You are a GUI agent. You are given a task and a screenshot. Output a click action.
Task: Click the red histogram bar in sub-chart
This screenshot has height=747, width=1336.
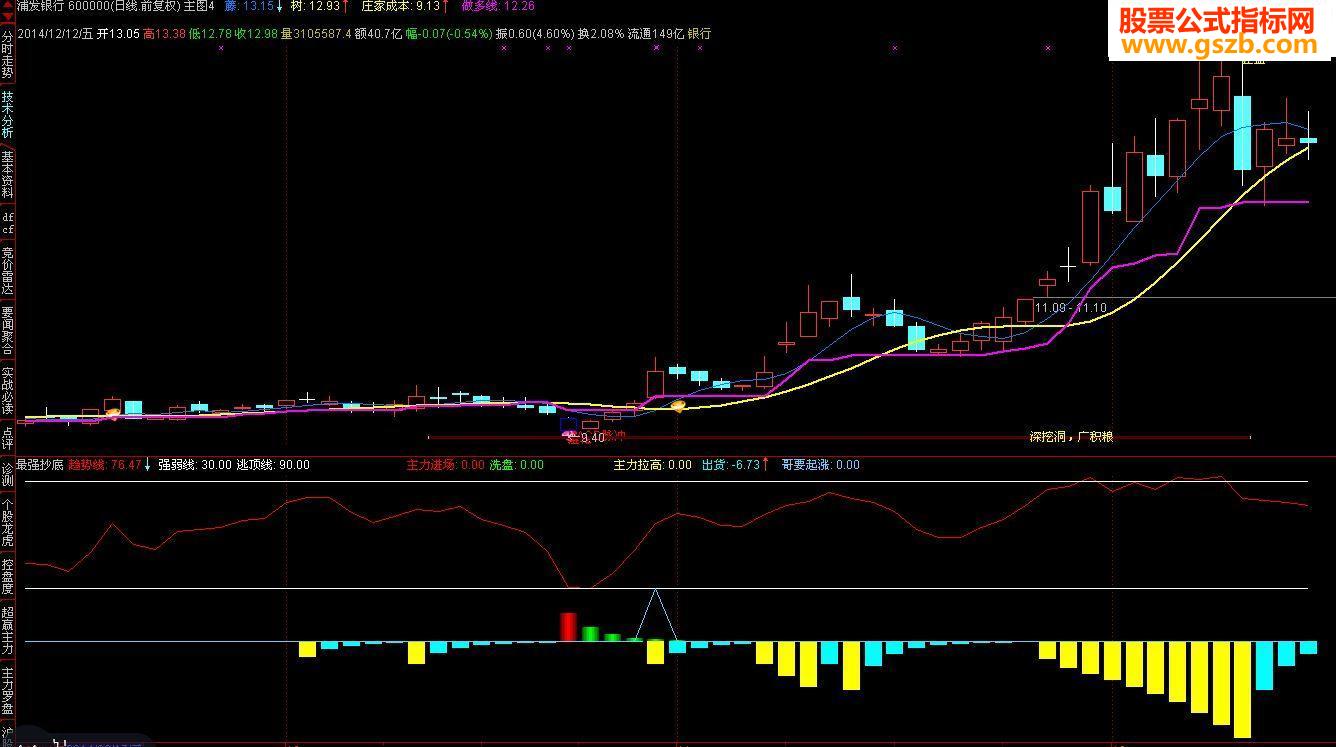point(568,627)
